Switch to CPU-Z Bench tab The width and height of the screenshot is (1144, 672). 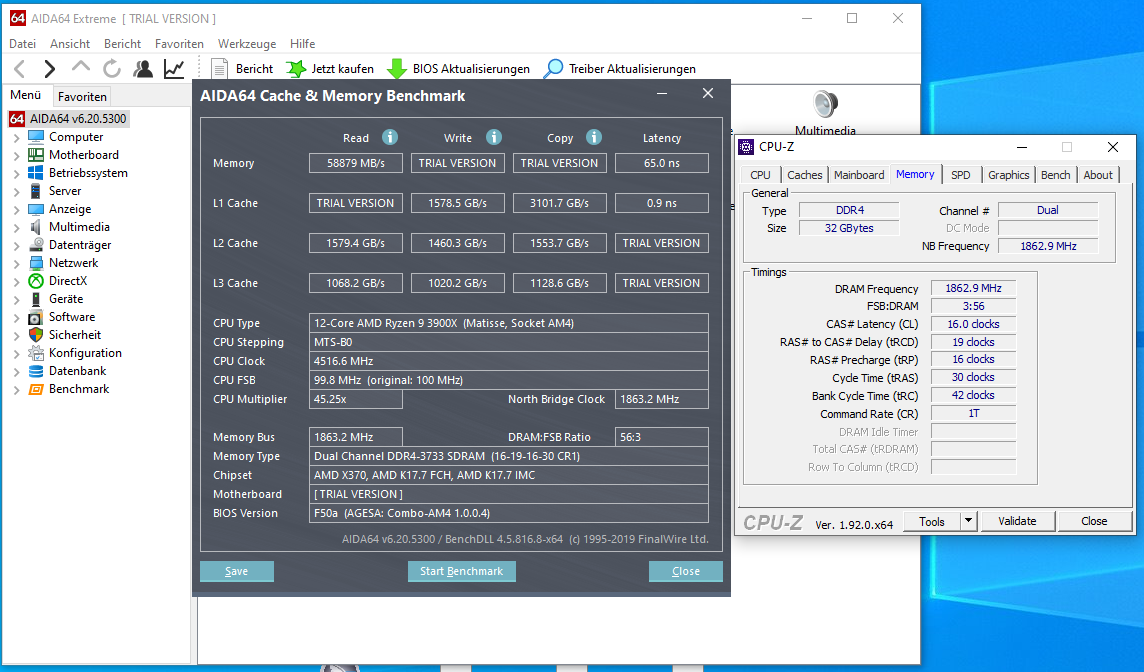coord(1055,174)
